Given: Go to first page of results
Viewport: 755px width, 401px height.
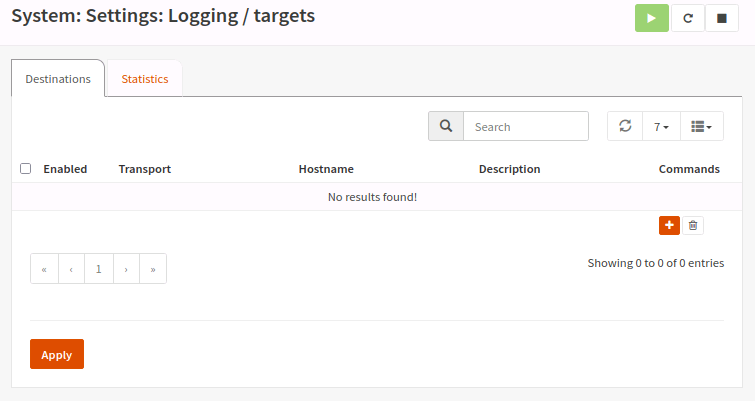Looking at the screenshot, I should click(44, 269).
